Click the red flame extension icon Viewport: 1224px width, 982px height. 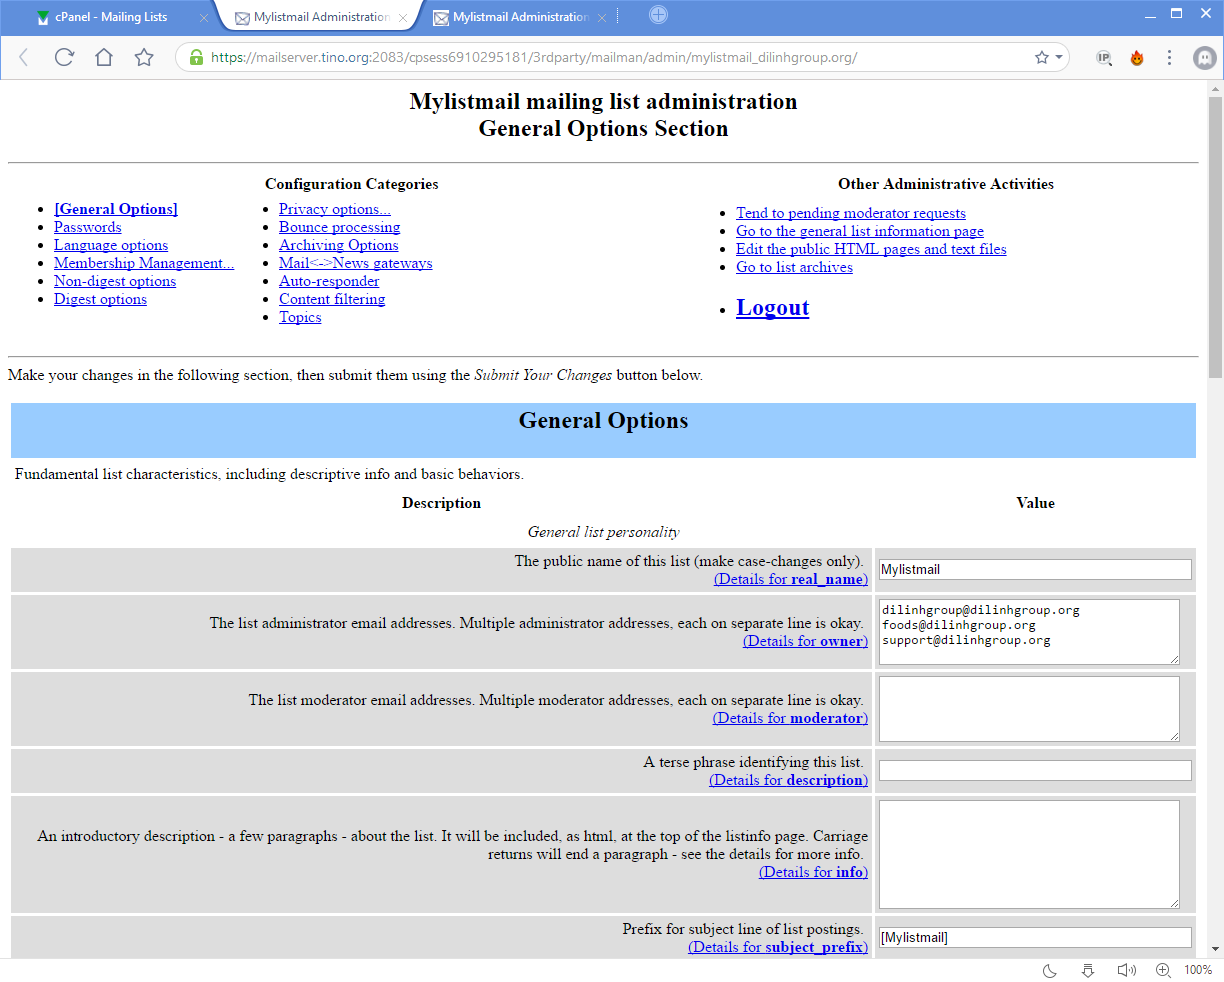[1137, 57]
